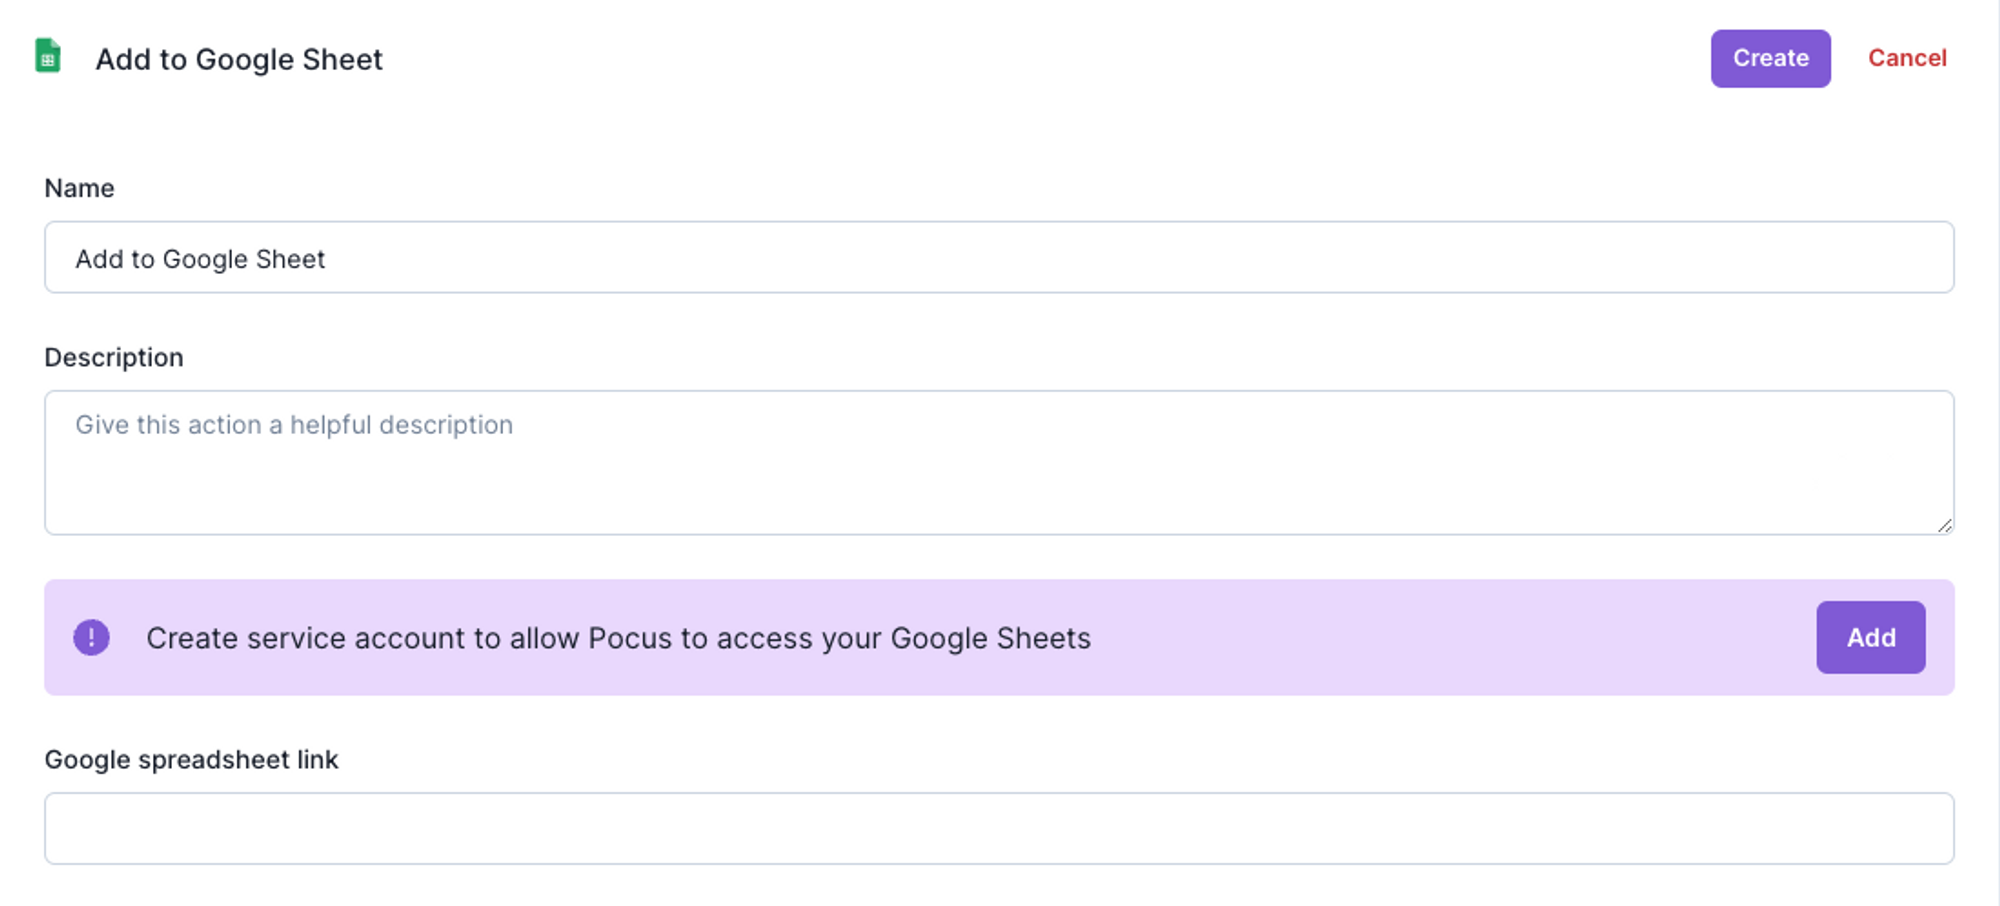2000x906 pixels.
Task: Click the 'Name' field label
Action: pos(79,188)
